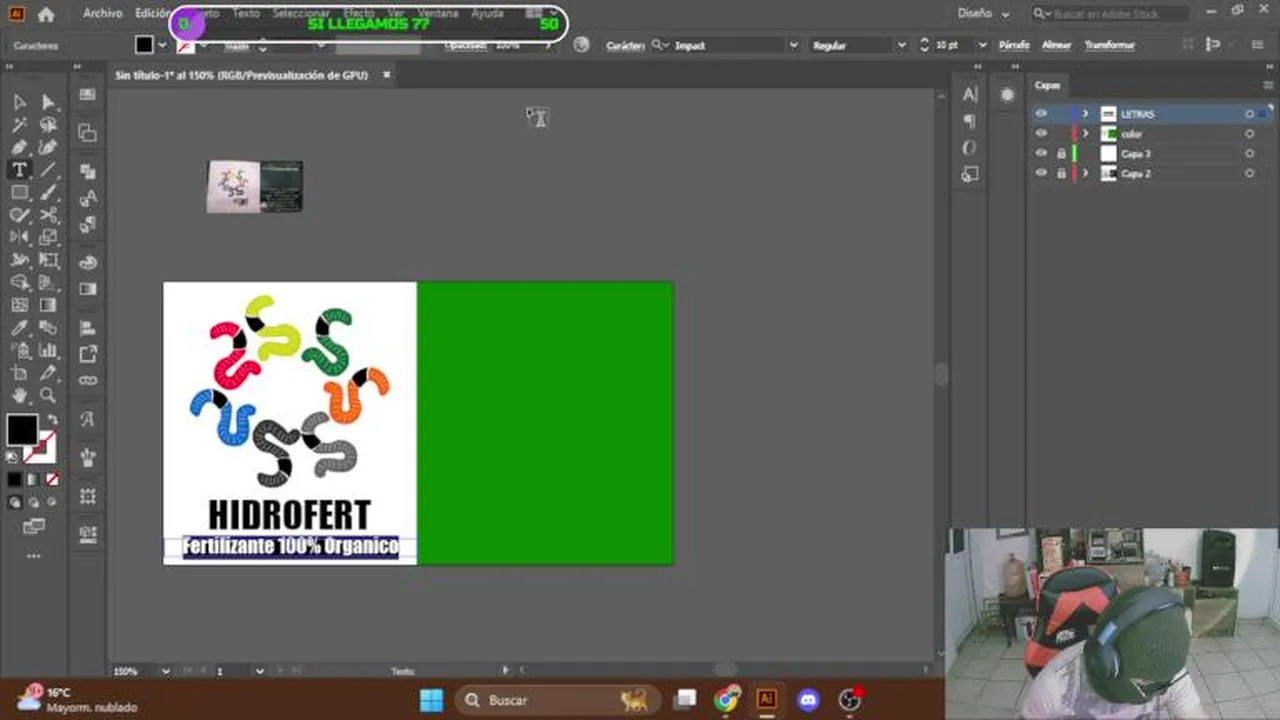This screenshot has height=720, width=1280.
Task: Set paint to None in toolbar
Action: 52,479
